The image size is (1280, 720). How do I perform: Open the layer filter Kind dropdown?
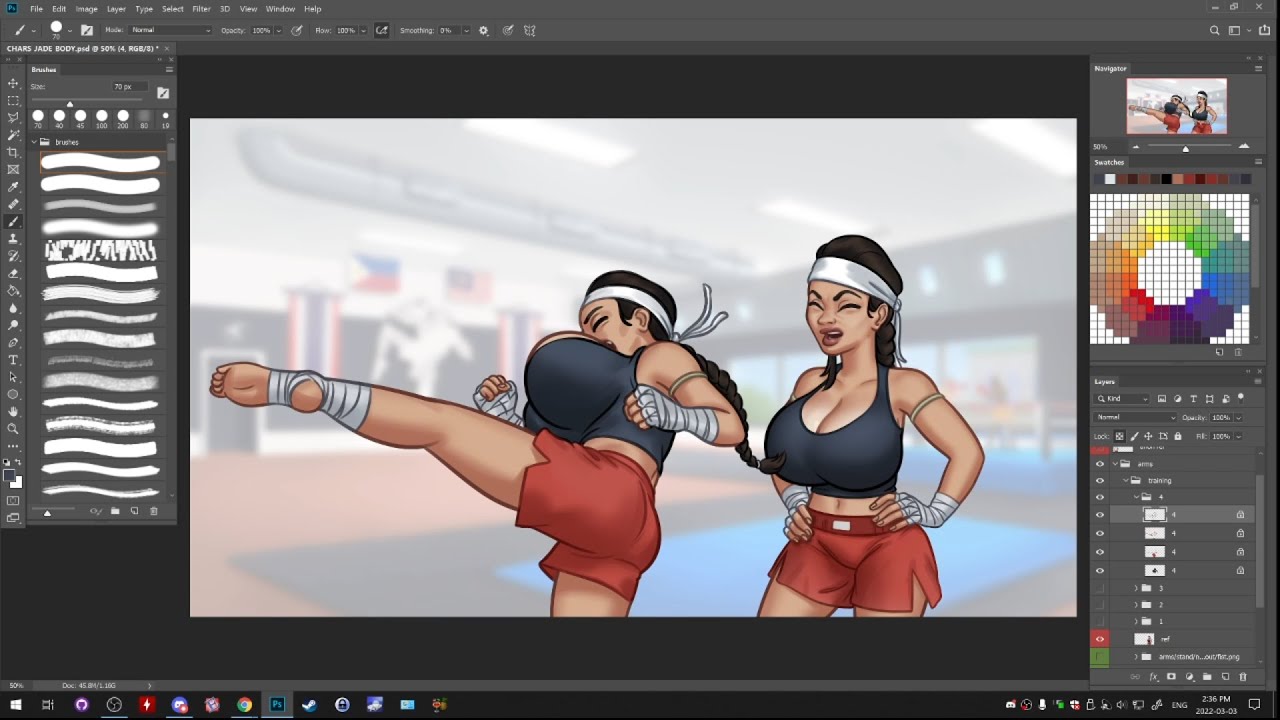1123,399
